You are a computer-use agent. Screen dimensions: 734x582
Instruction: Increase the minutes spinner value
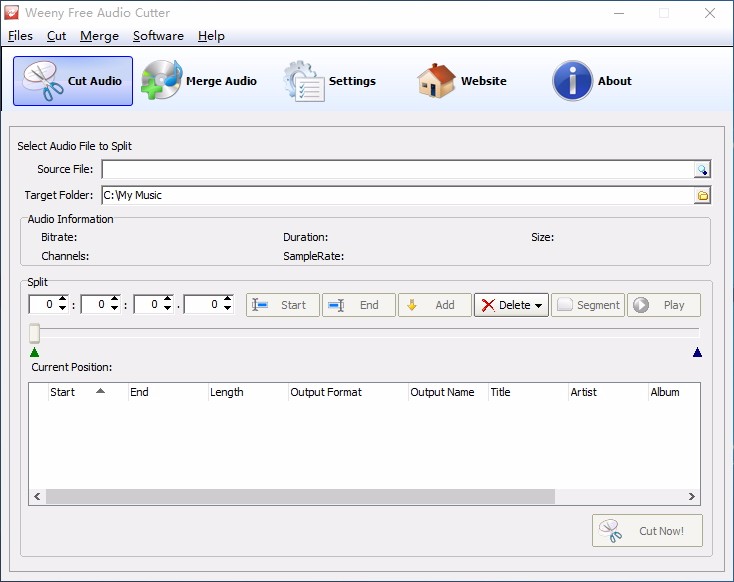point(115,299)
